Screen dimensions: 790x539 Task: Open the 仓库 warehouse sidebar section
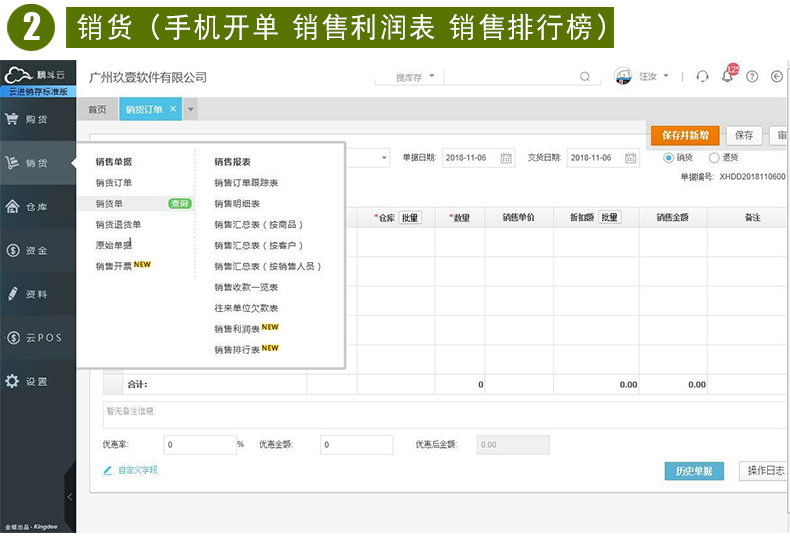pyautogui.click(x=38, y=207)
